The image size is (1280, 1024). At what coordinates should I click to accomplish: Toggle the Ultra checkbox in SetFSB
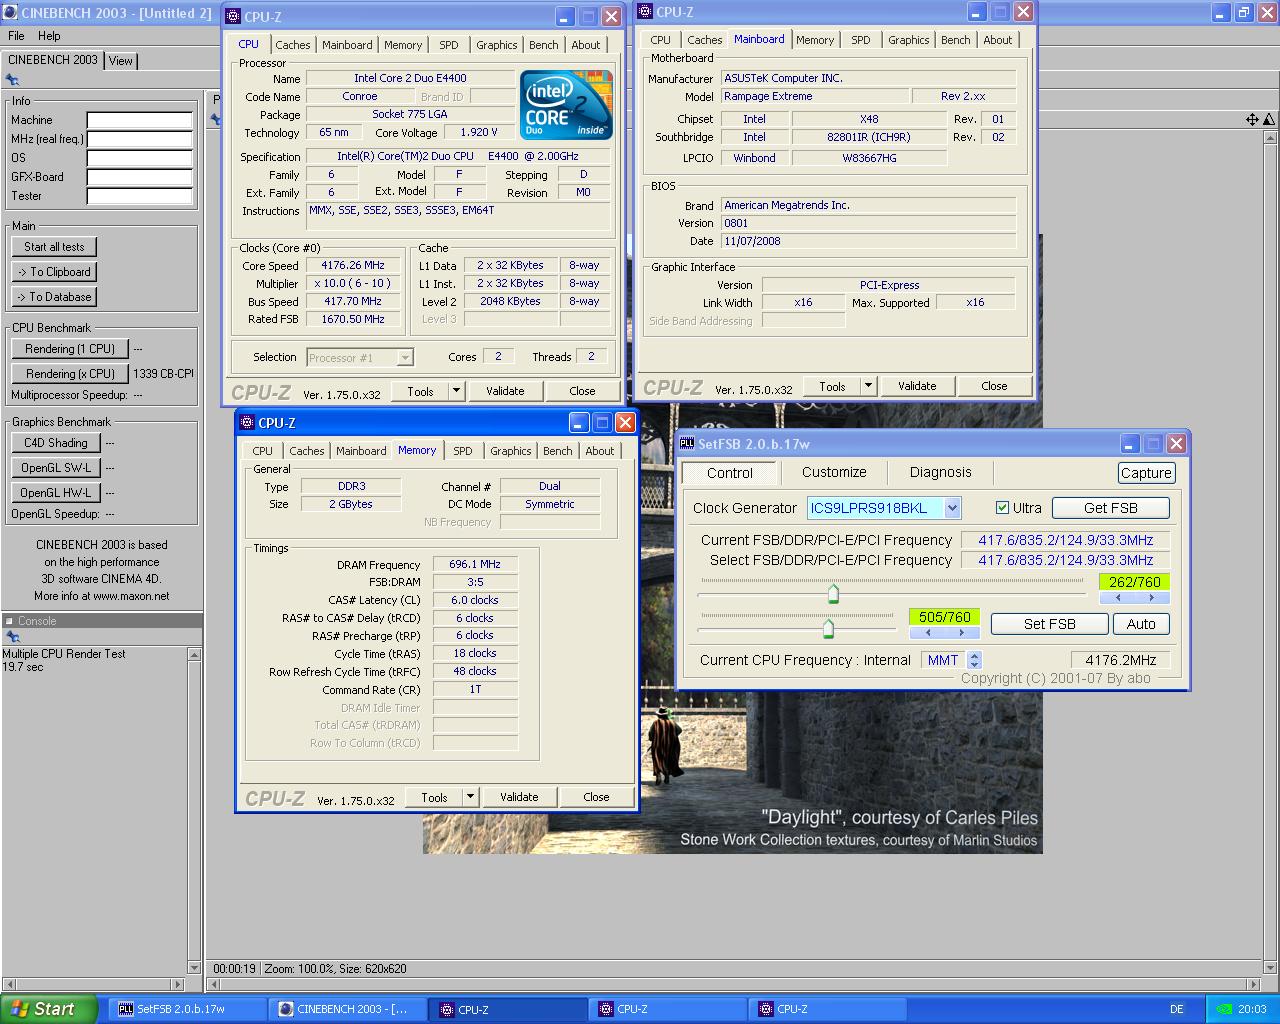(x=1002, y=508)
